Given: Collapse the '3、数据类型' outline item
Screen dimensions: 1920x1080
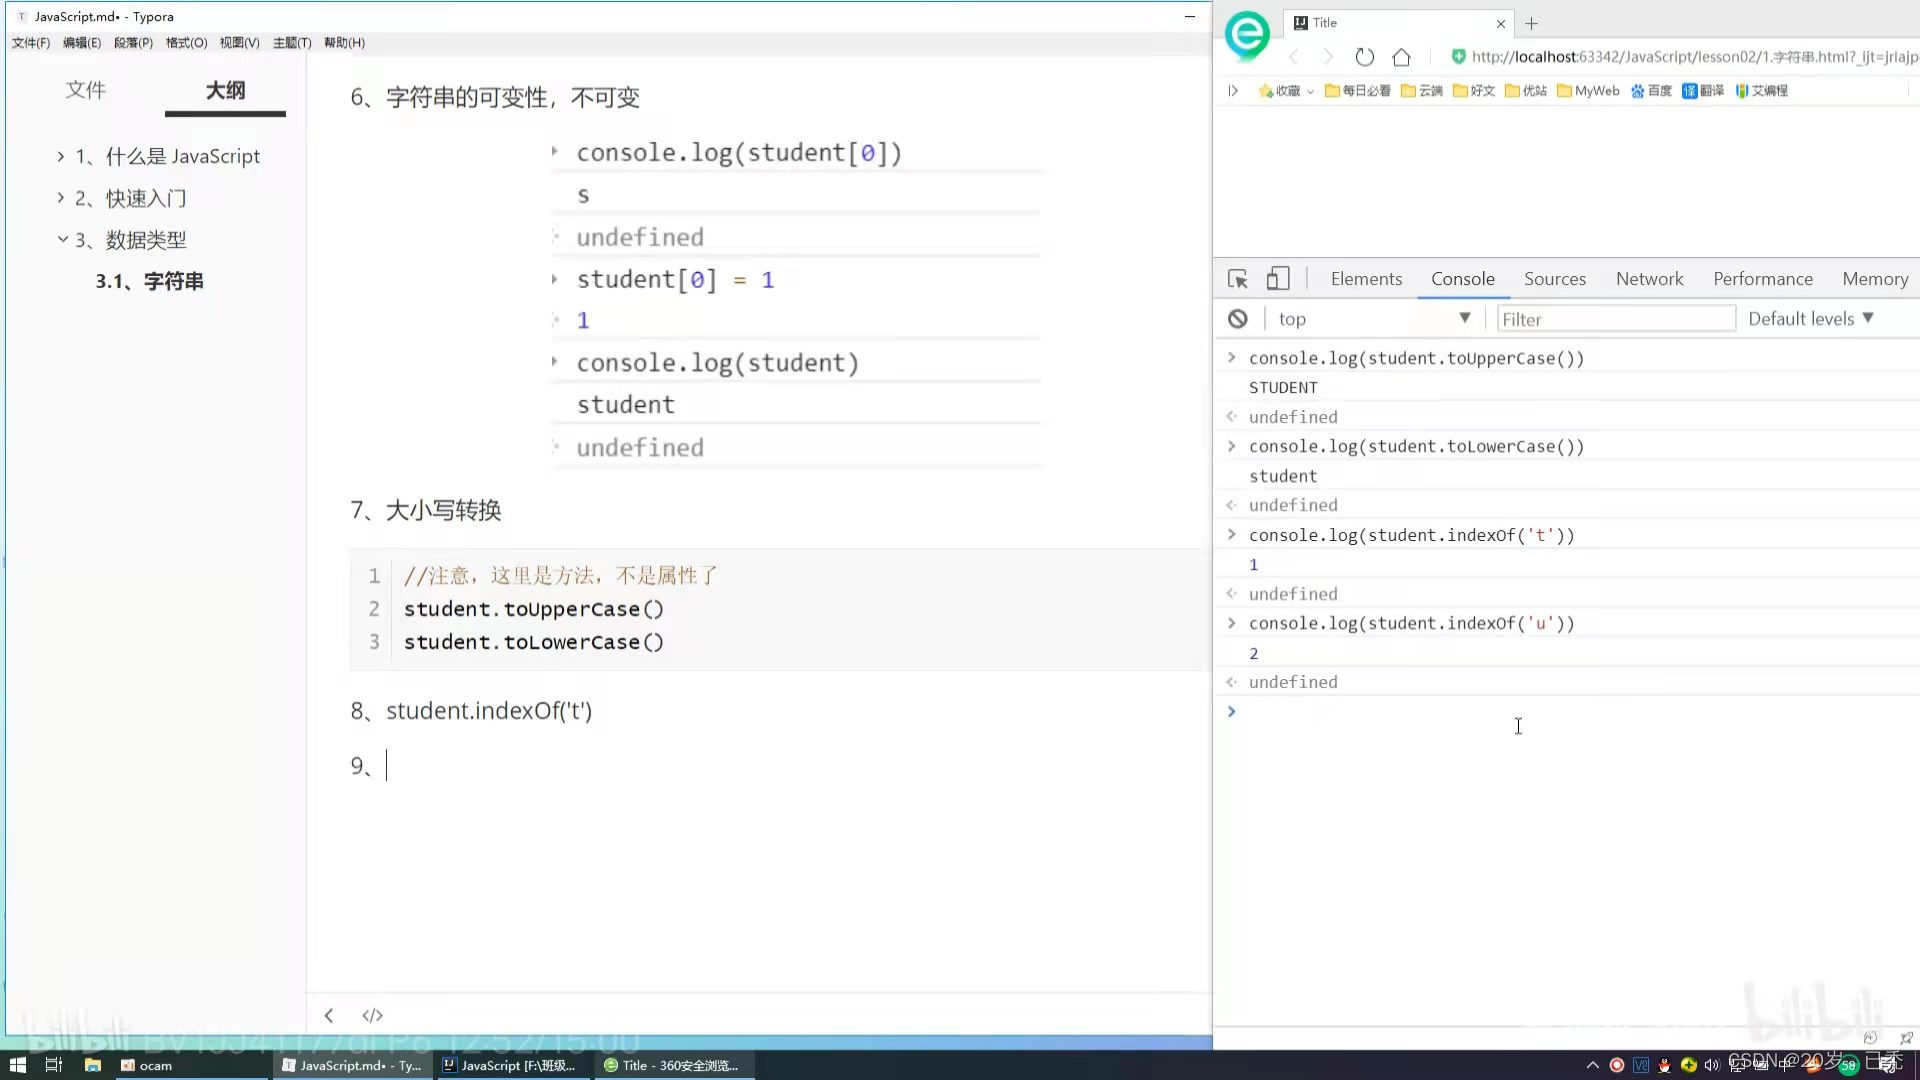Looking at the screenshot, I should tap(62, 240).
